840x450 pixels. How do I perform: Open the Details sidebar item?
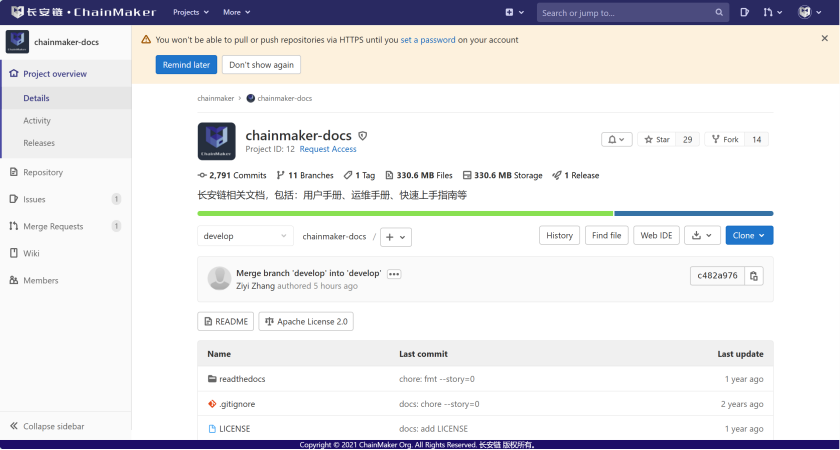click(x=66, y=98)
